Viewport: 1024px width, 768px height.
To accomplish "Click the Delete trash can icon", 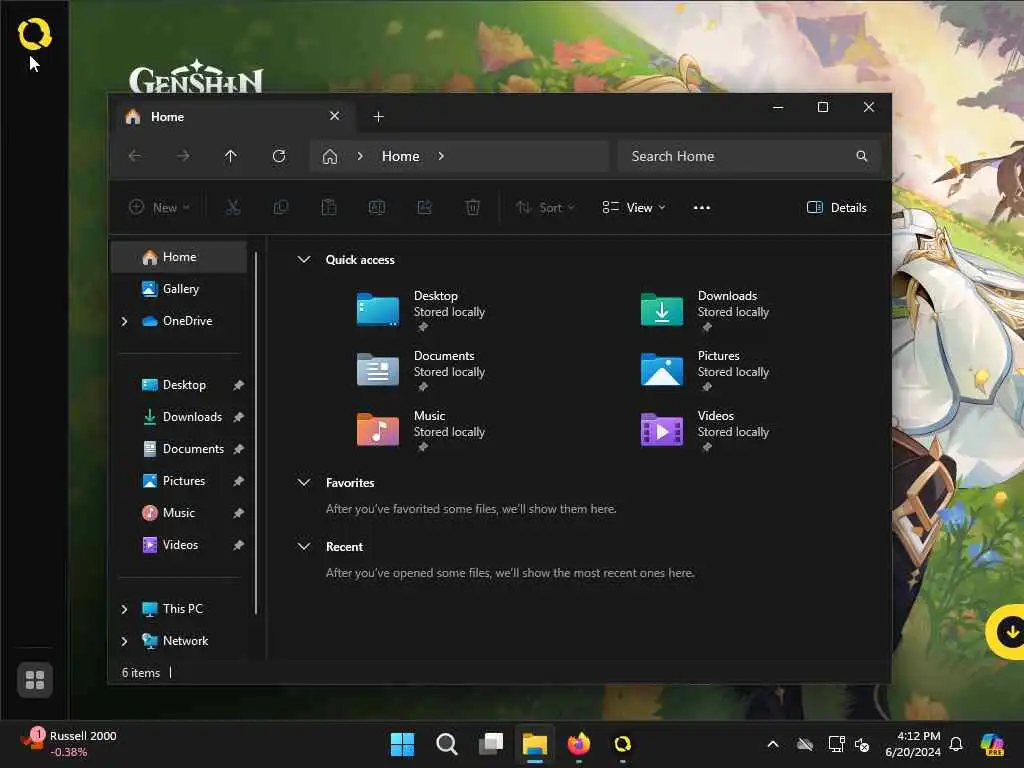I will (473, 208).
